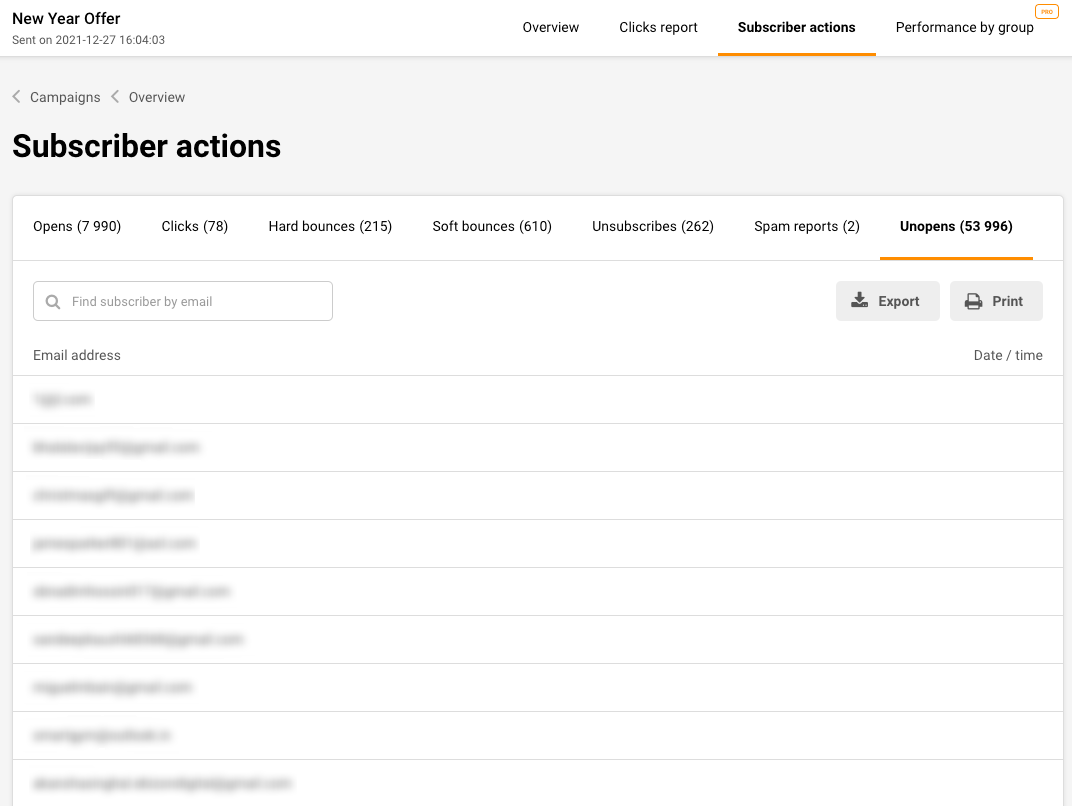Viewport: 1072px width, 806px height.
Task: Click the download icon on Export
Action: click(859, 301)
